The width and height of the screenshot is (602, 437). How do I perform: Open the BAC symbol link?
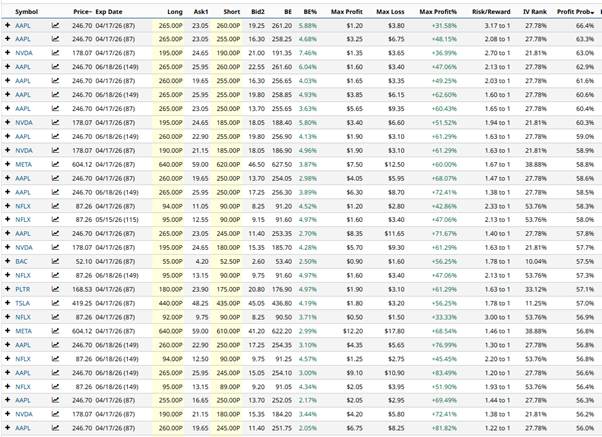pyautogui.click(x=22, y=262)
